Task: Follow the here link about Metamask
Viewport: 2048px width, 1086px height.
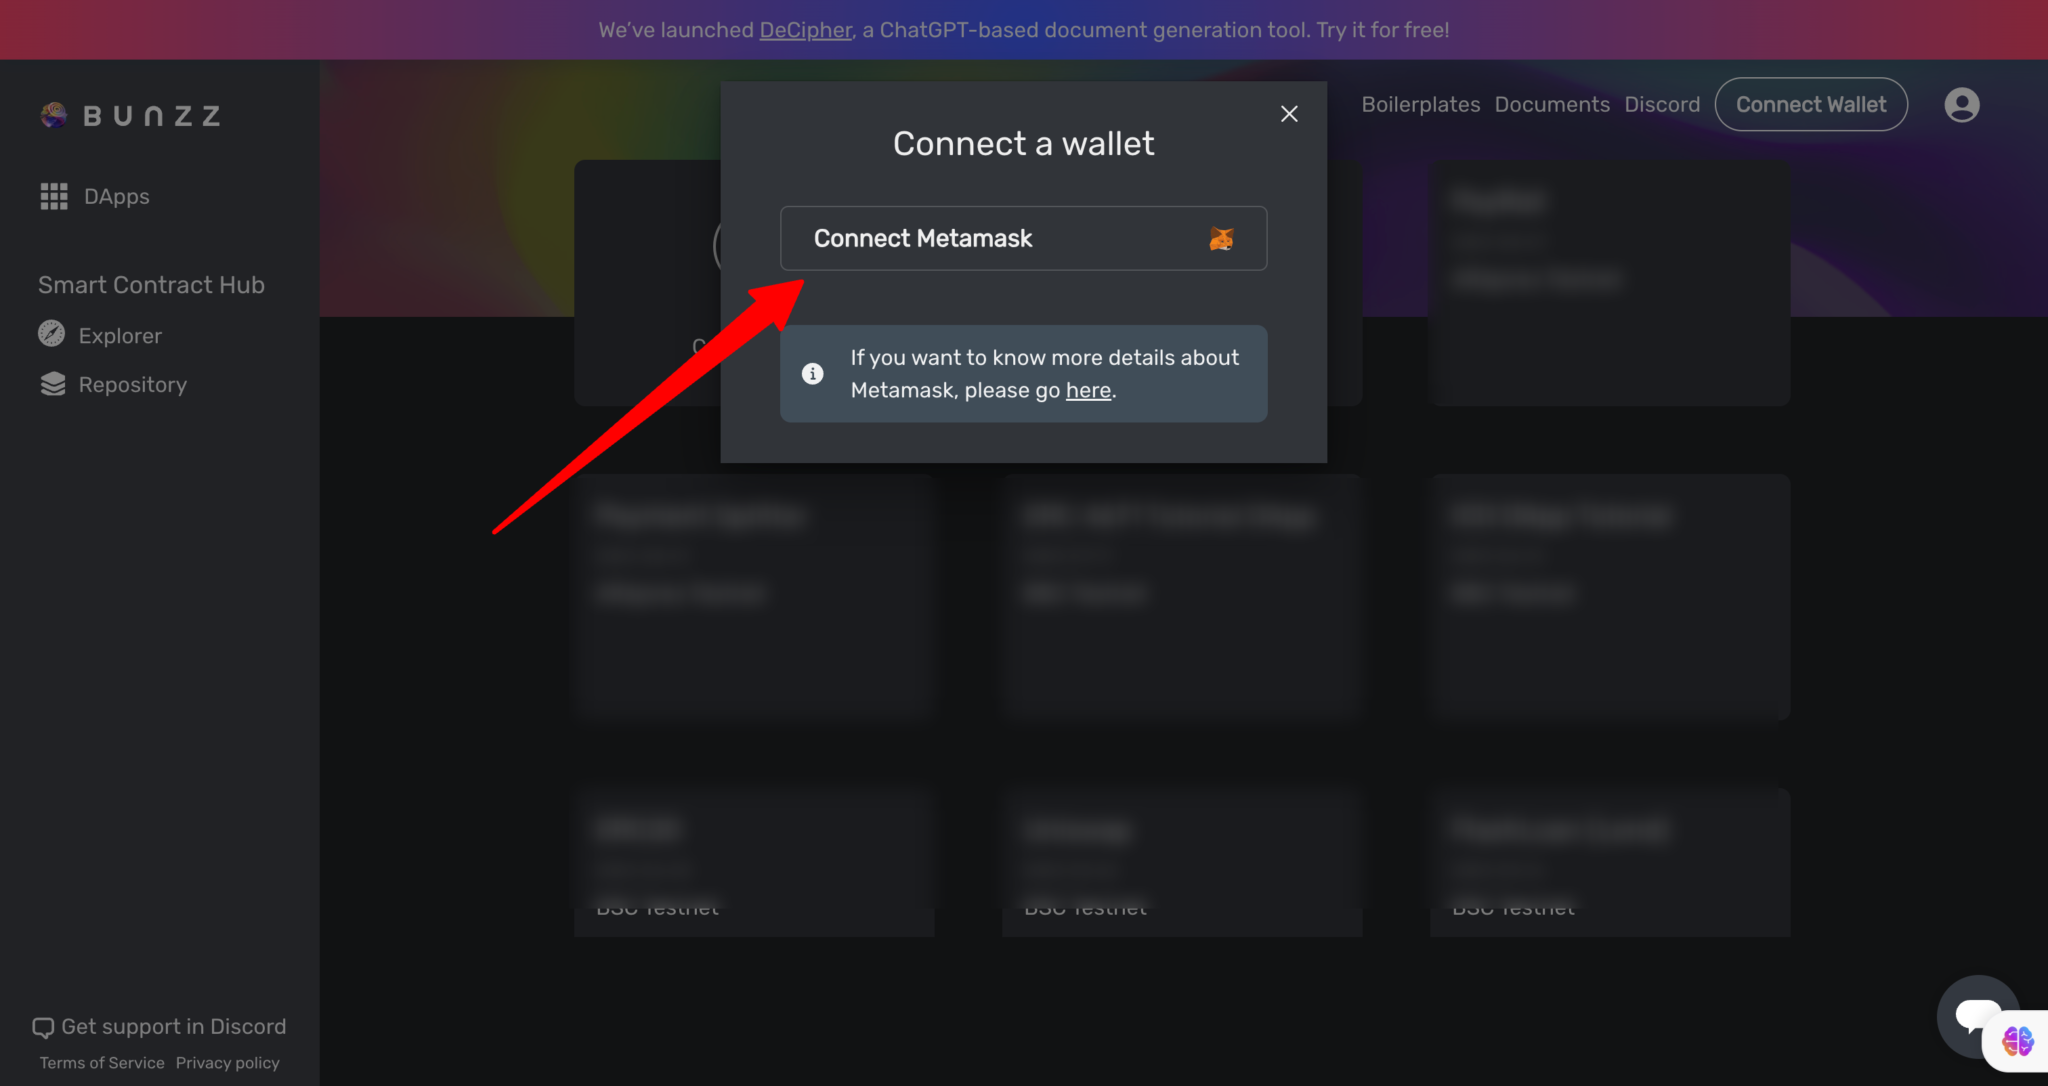Action: (1087, 390)
